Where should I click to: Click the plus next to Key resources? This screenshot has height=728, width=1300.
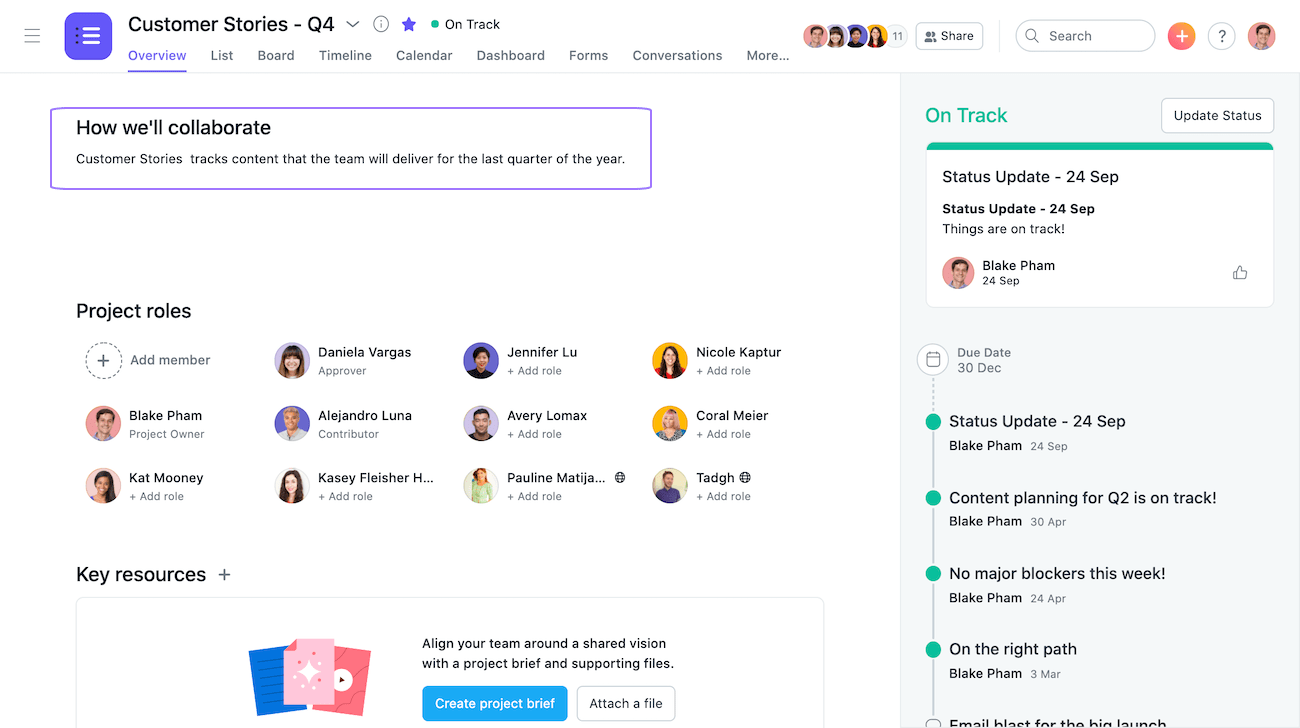(x=224, y=574)
